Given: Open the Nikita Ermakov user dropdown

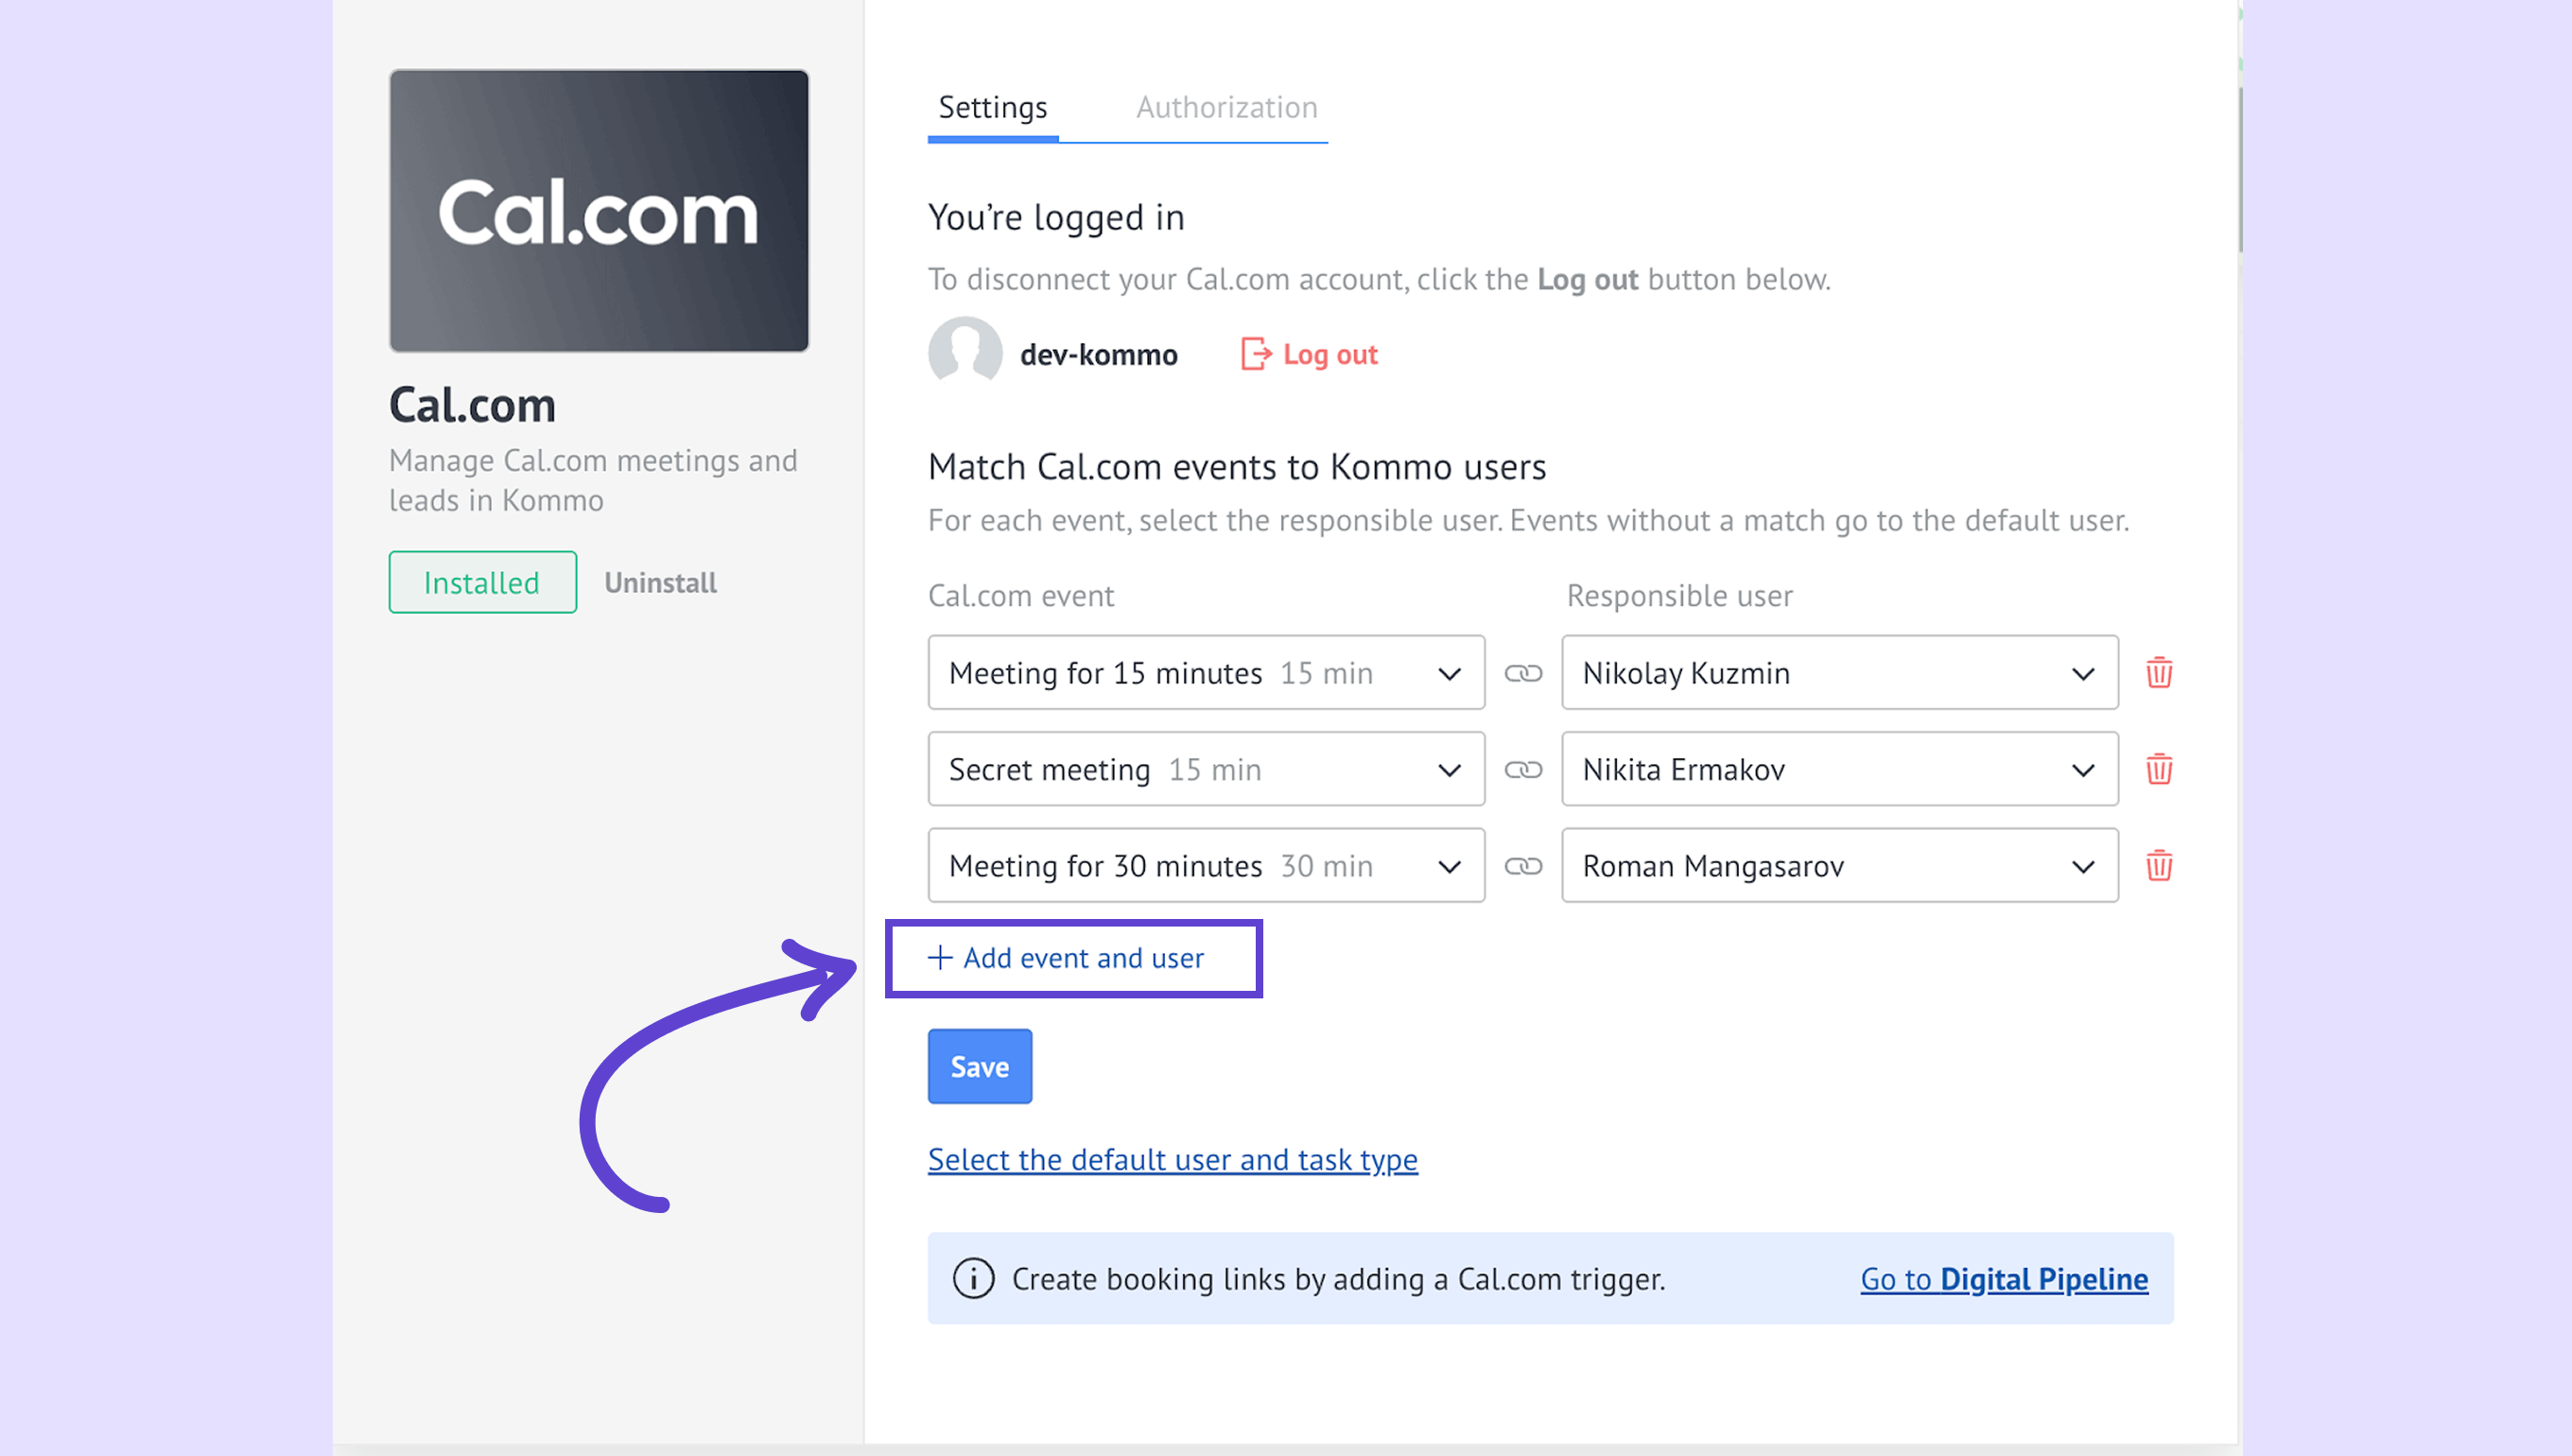Looking at the screenshot, I should [x=1838, y=769].
